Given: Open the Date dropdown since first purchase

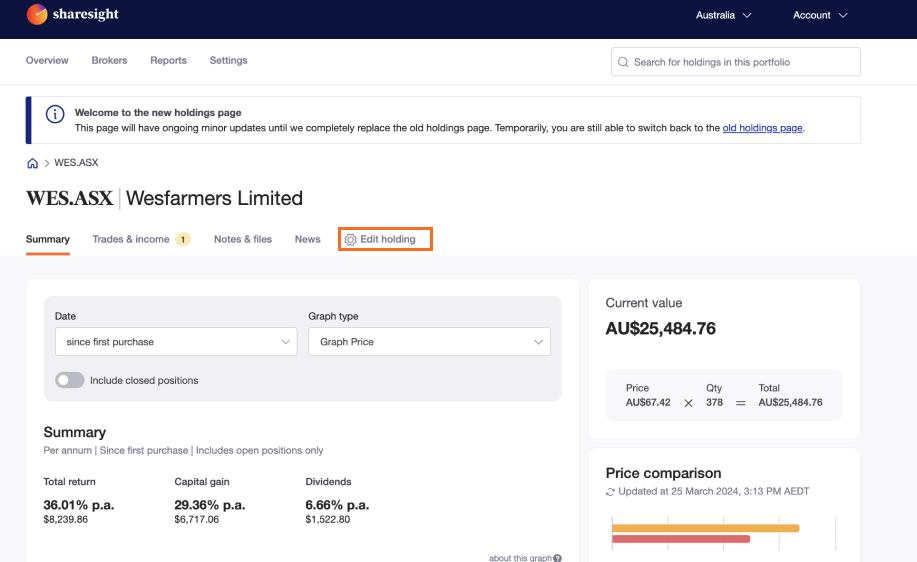Looking at the screenshot, I should (x=176, y=342).
